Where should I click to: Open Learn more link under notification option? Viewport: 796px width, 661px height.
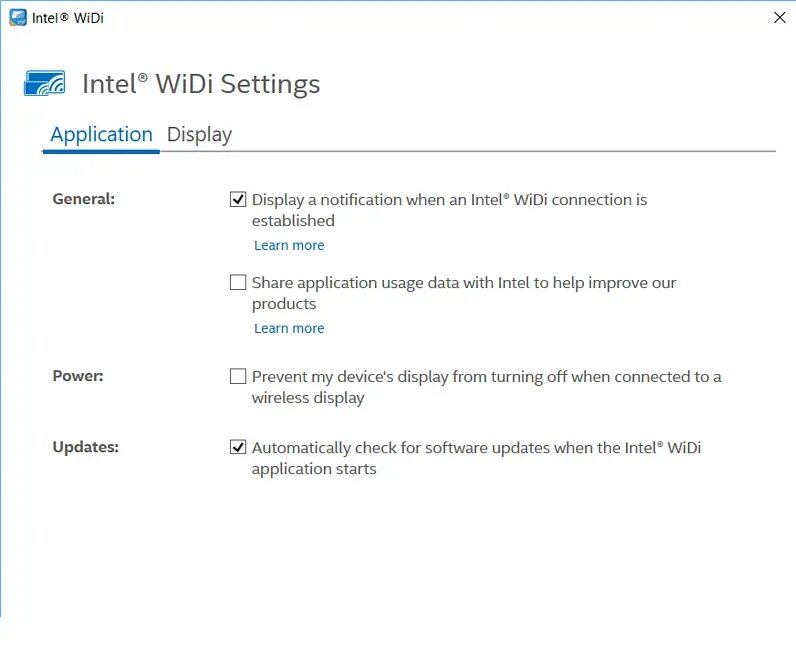(x=289, y=245)
